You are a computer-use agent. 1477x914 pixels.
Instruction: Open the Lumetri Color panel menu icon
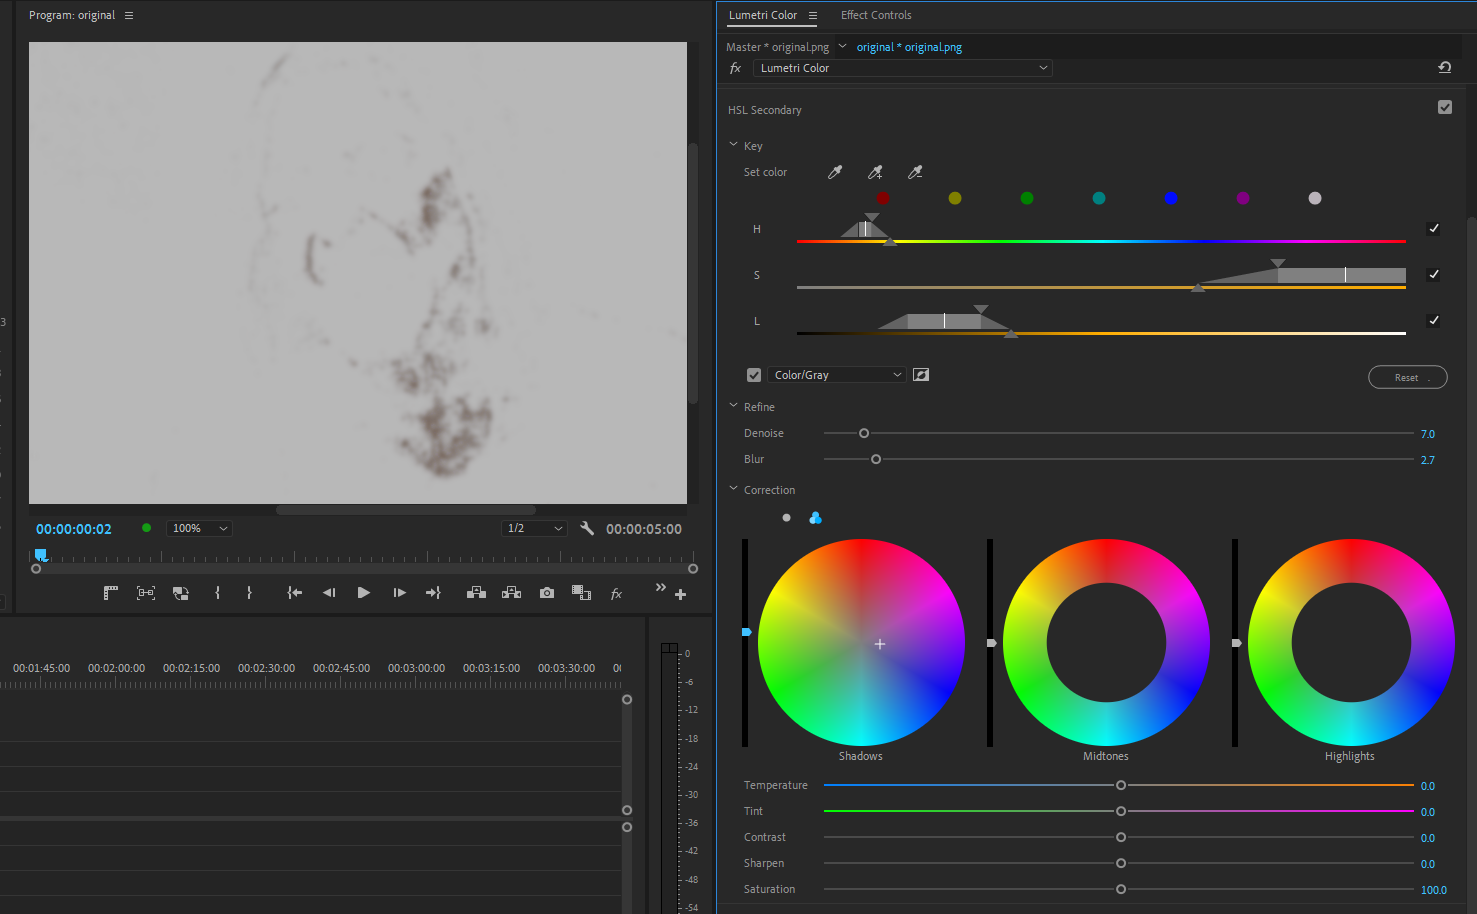tap(813, 15)
